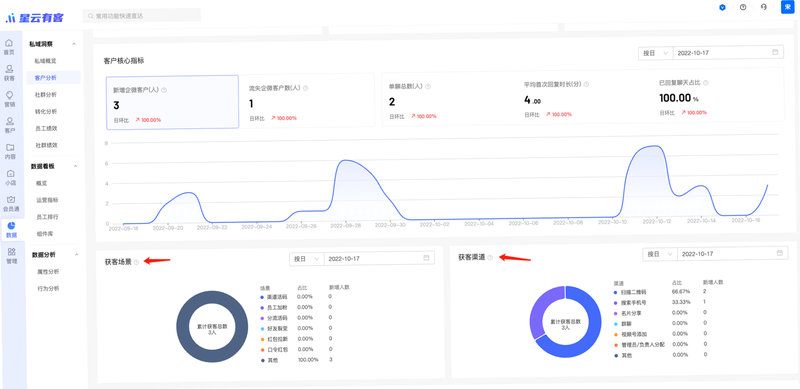Open 组件库 under 数据看板

(x=45, y=233)
